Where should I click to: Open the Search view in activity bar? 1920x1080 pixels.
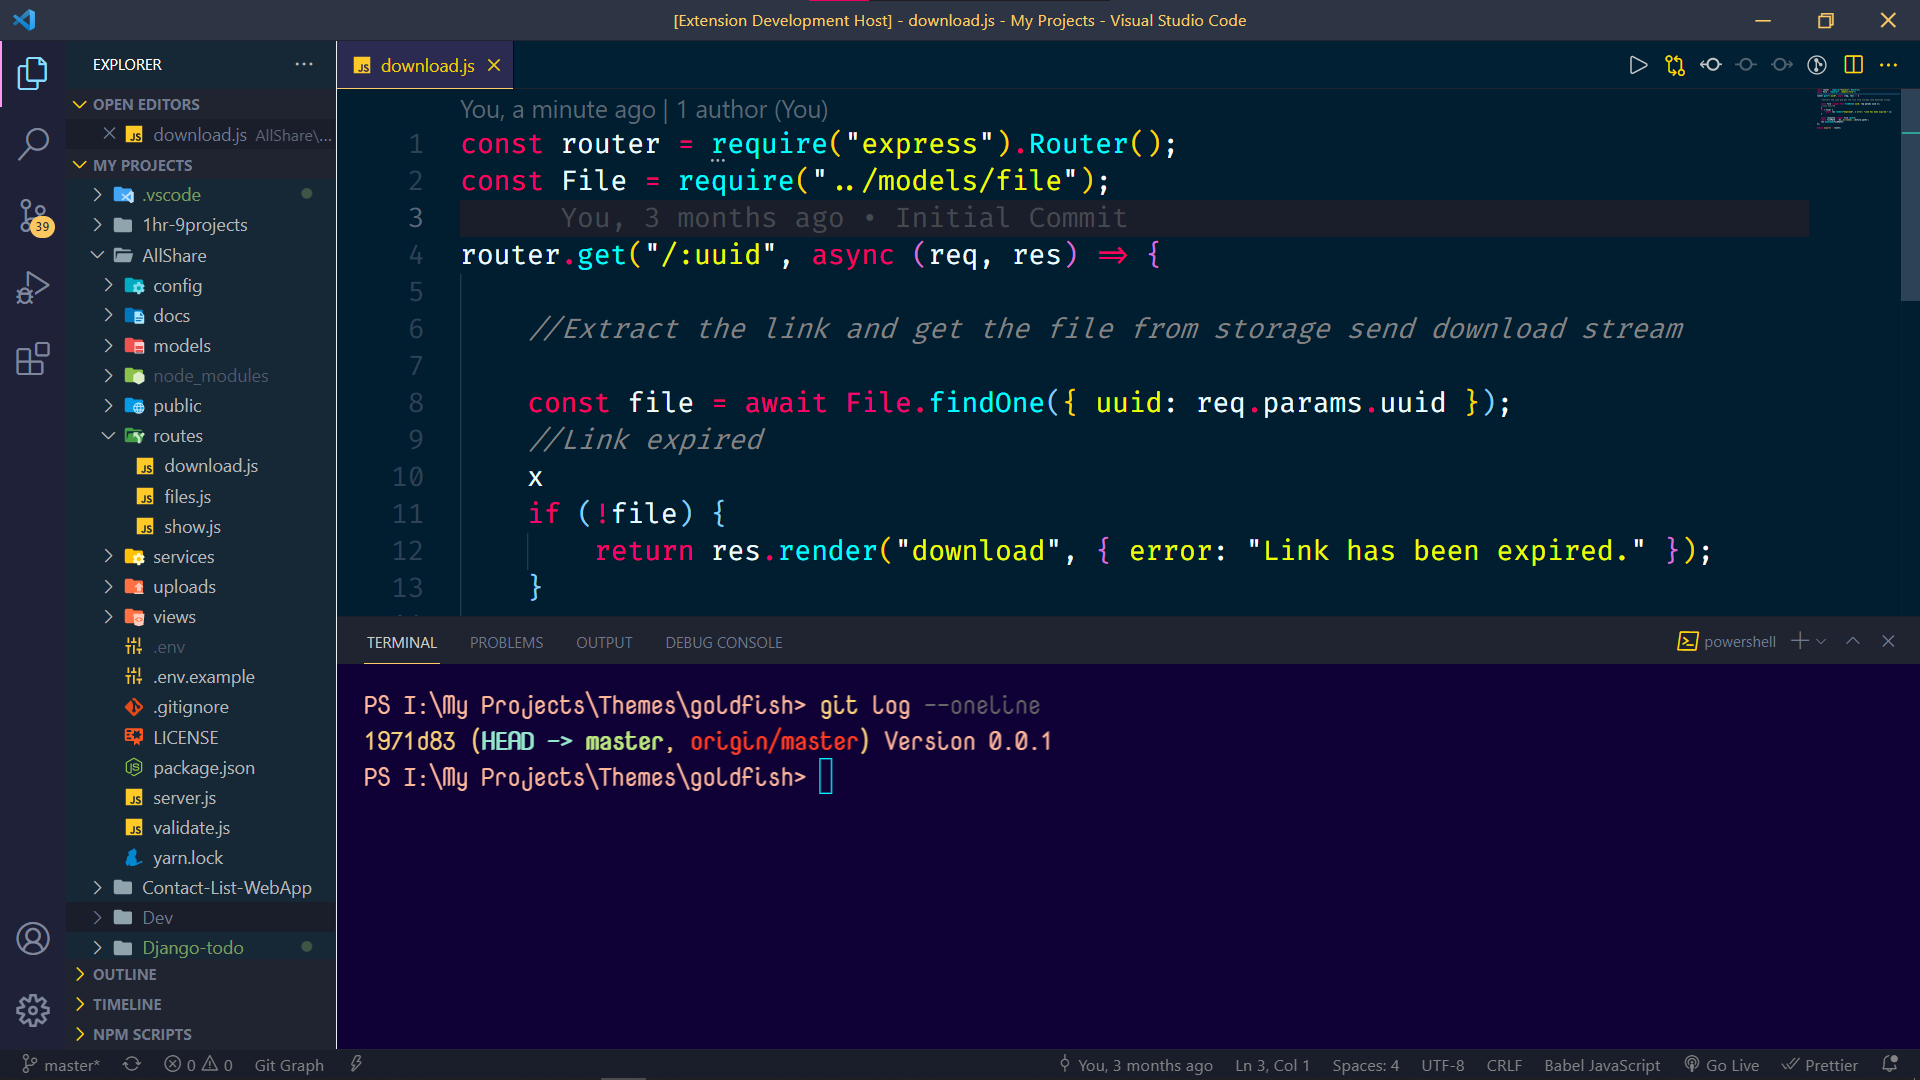click(x=33, y=144)
